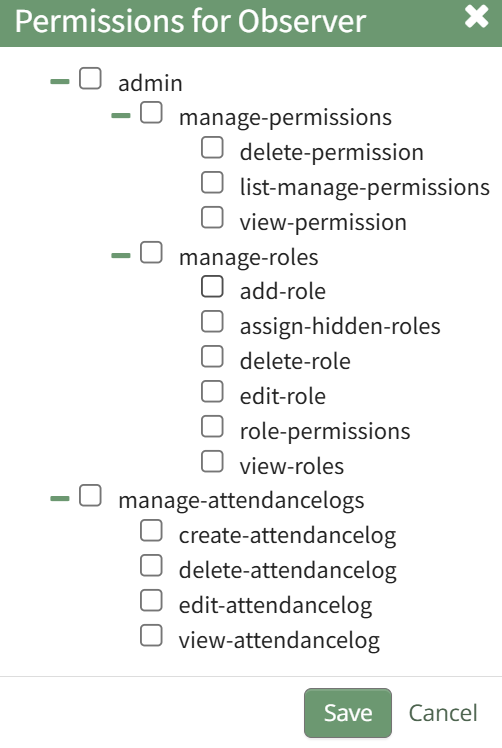Collapse the admin tree node
This screenshot has height=748, width=502.
pos(60,82)
